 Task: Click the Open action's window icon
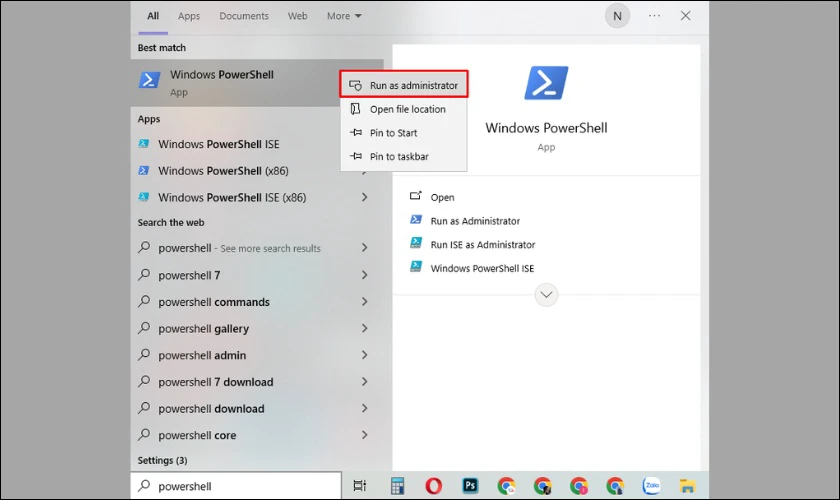click(416, 196)
